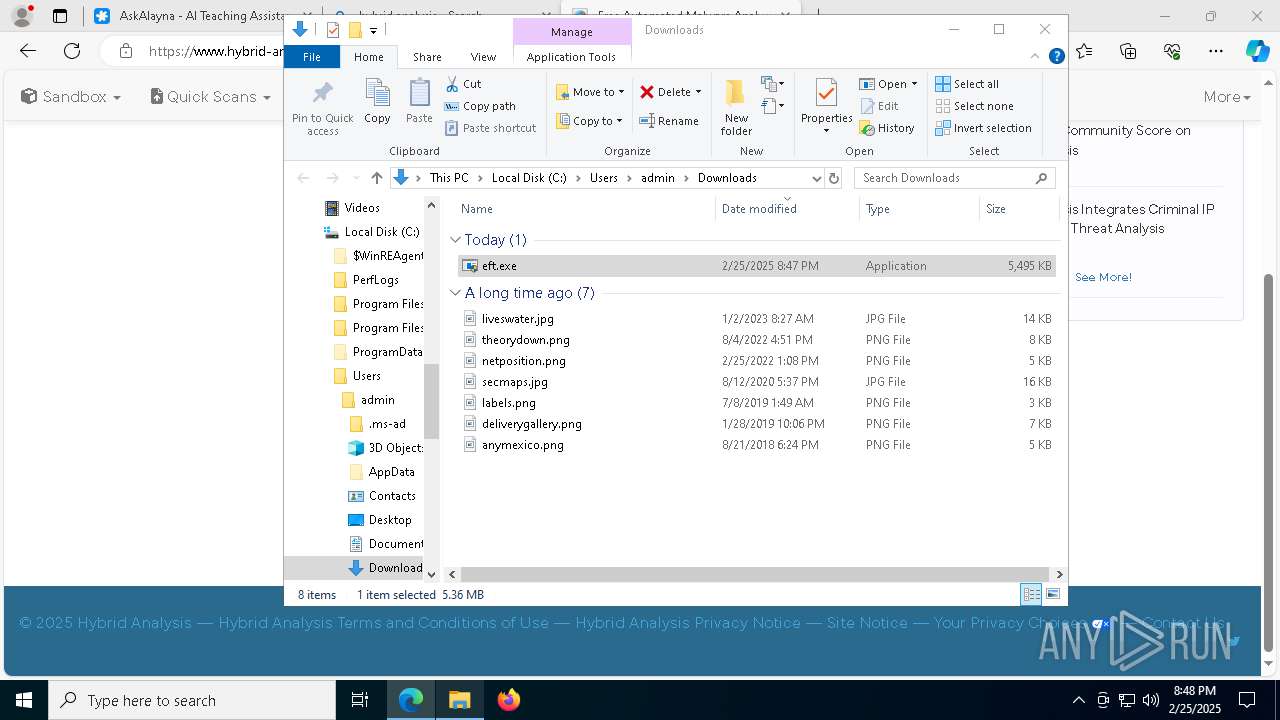This screenshot has width=1280, height=720.
Task: Click Windows taskbar search box
Action: (192, 700)
